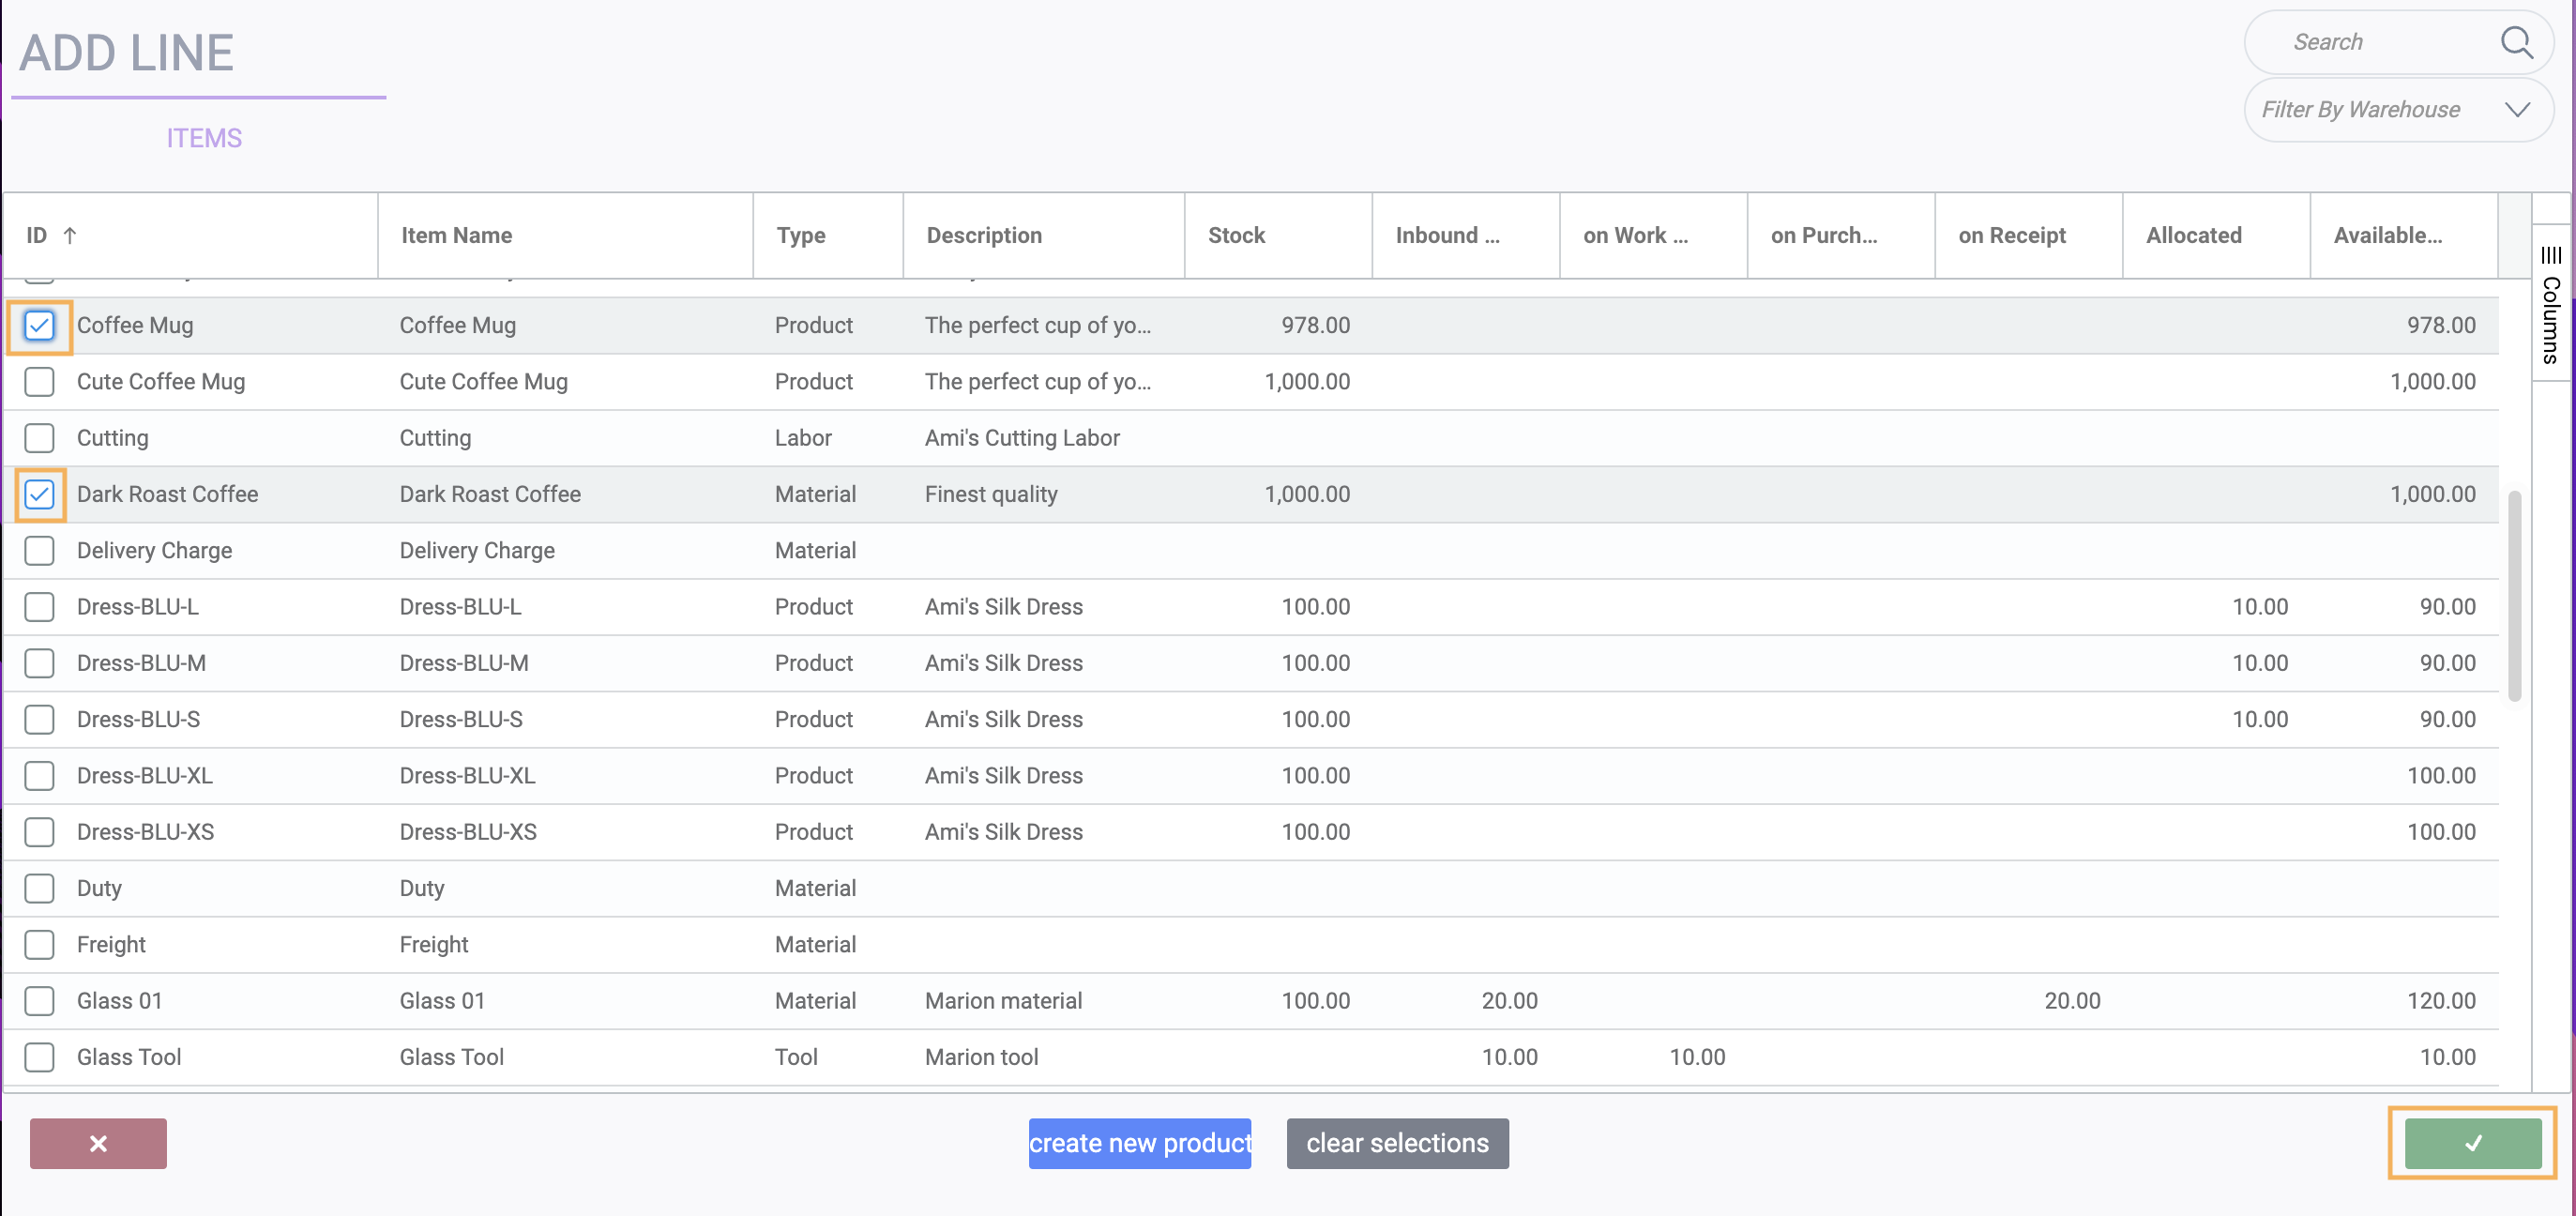
Task: Click the vertical table scrollbar thumb
Action: 2514,595
